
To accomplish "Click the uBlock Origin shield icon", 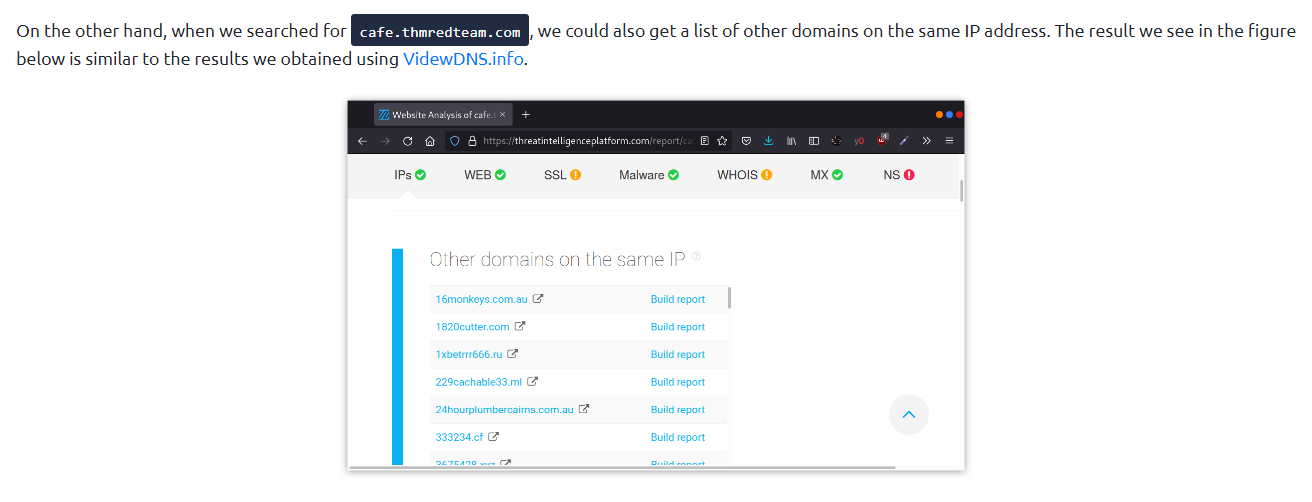I will click(x=882, y=141).
